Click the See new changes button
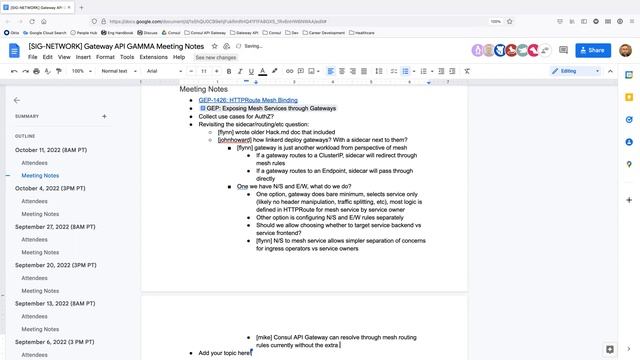The width and height of the screenshot is (640, 360). 216,58
